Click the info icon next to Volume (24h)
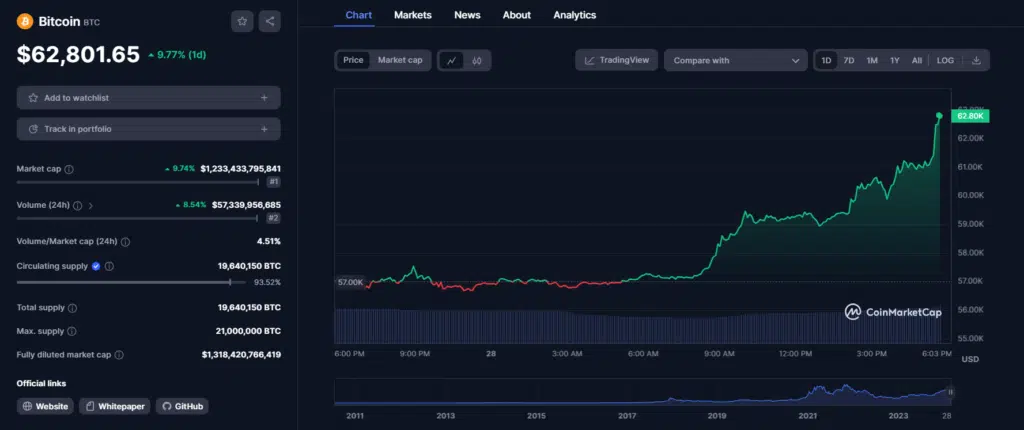The width and height of the screenshot is (1024, 430). click(x=78, y=205)
